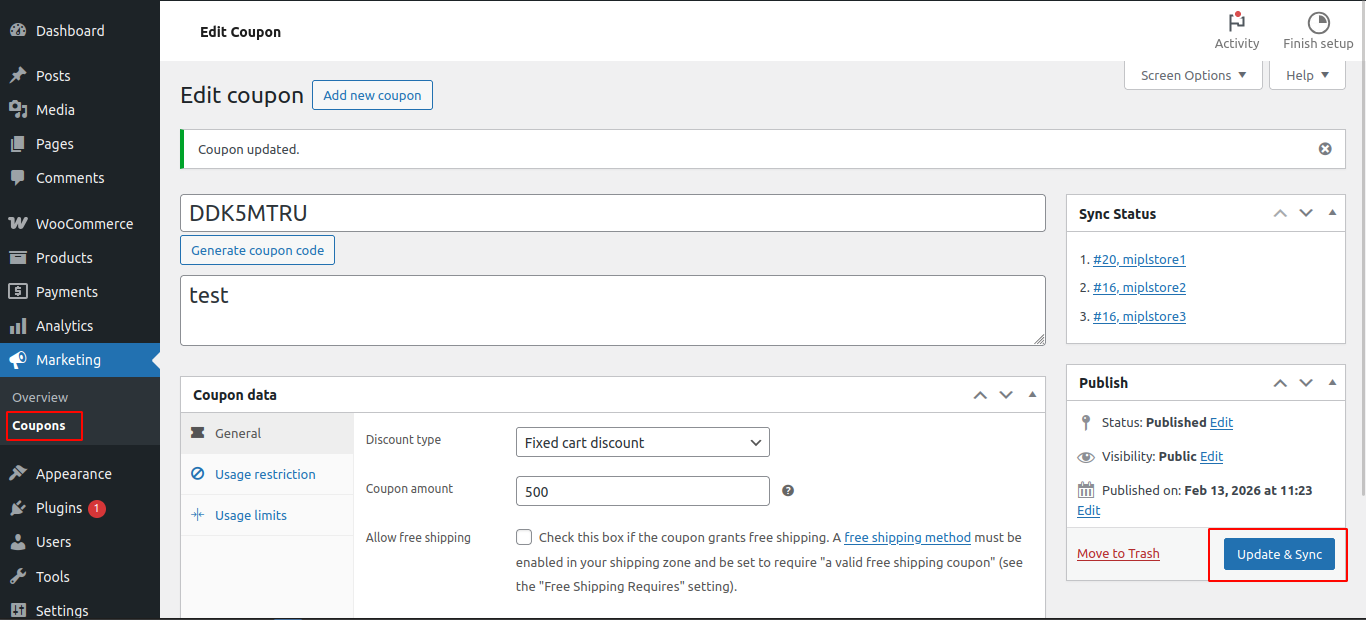Click the Finish setup progress icon
The height and width of the screenshot is (620, 1366).
pos(1318,22)
